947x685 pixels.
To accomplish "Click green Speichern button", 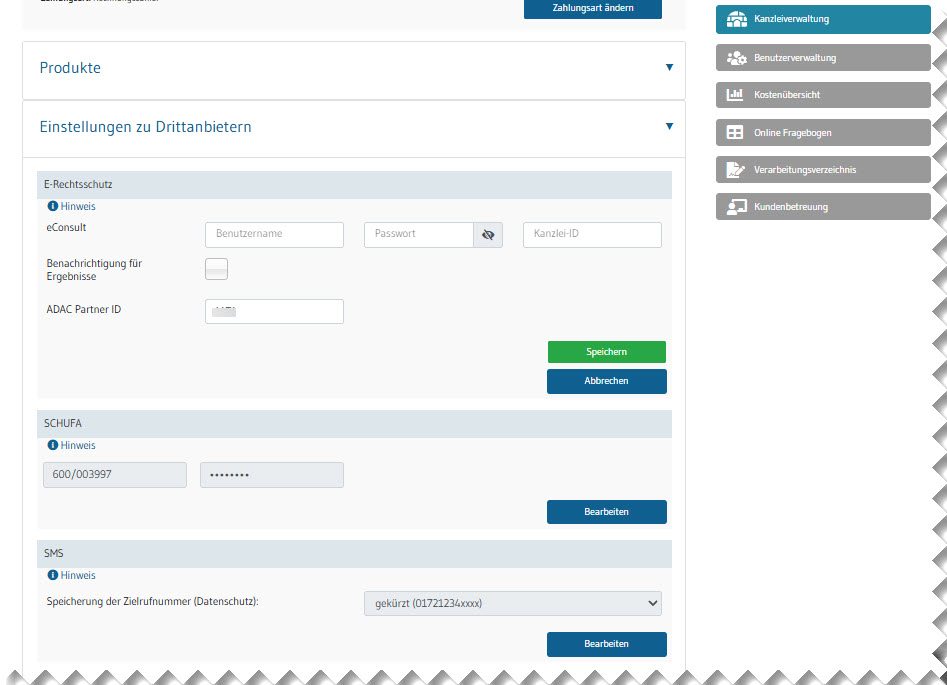I will [x=606, y=352].
